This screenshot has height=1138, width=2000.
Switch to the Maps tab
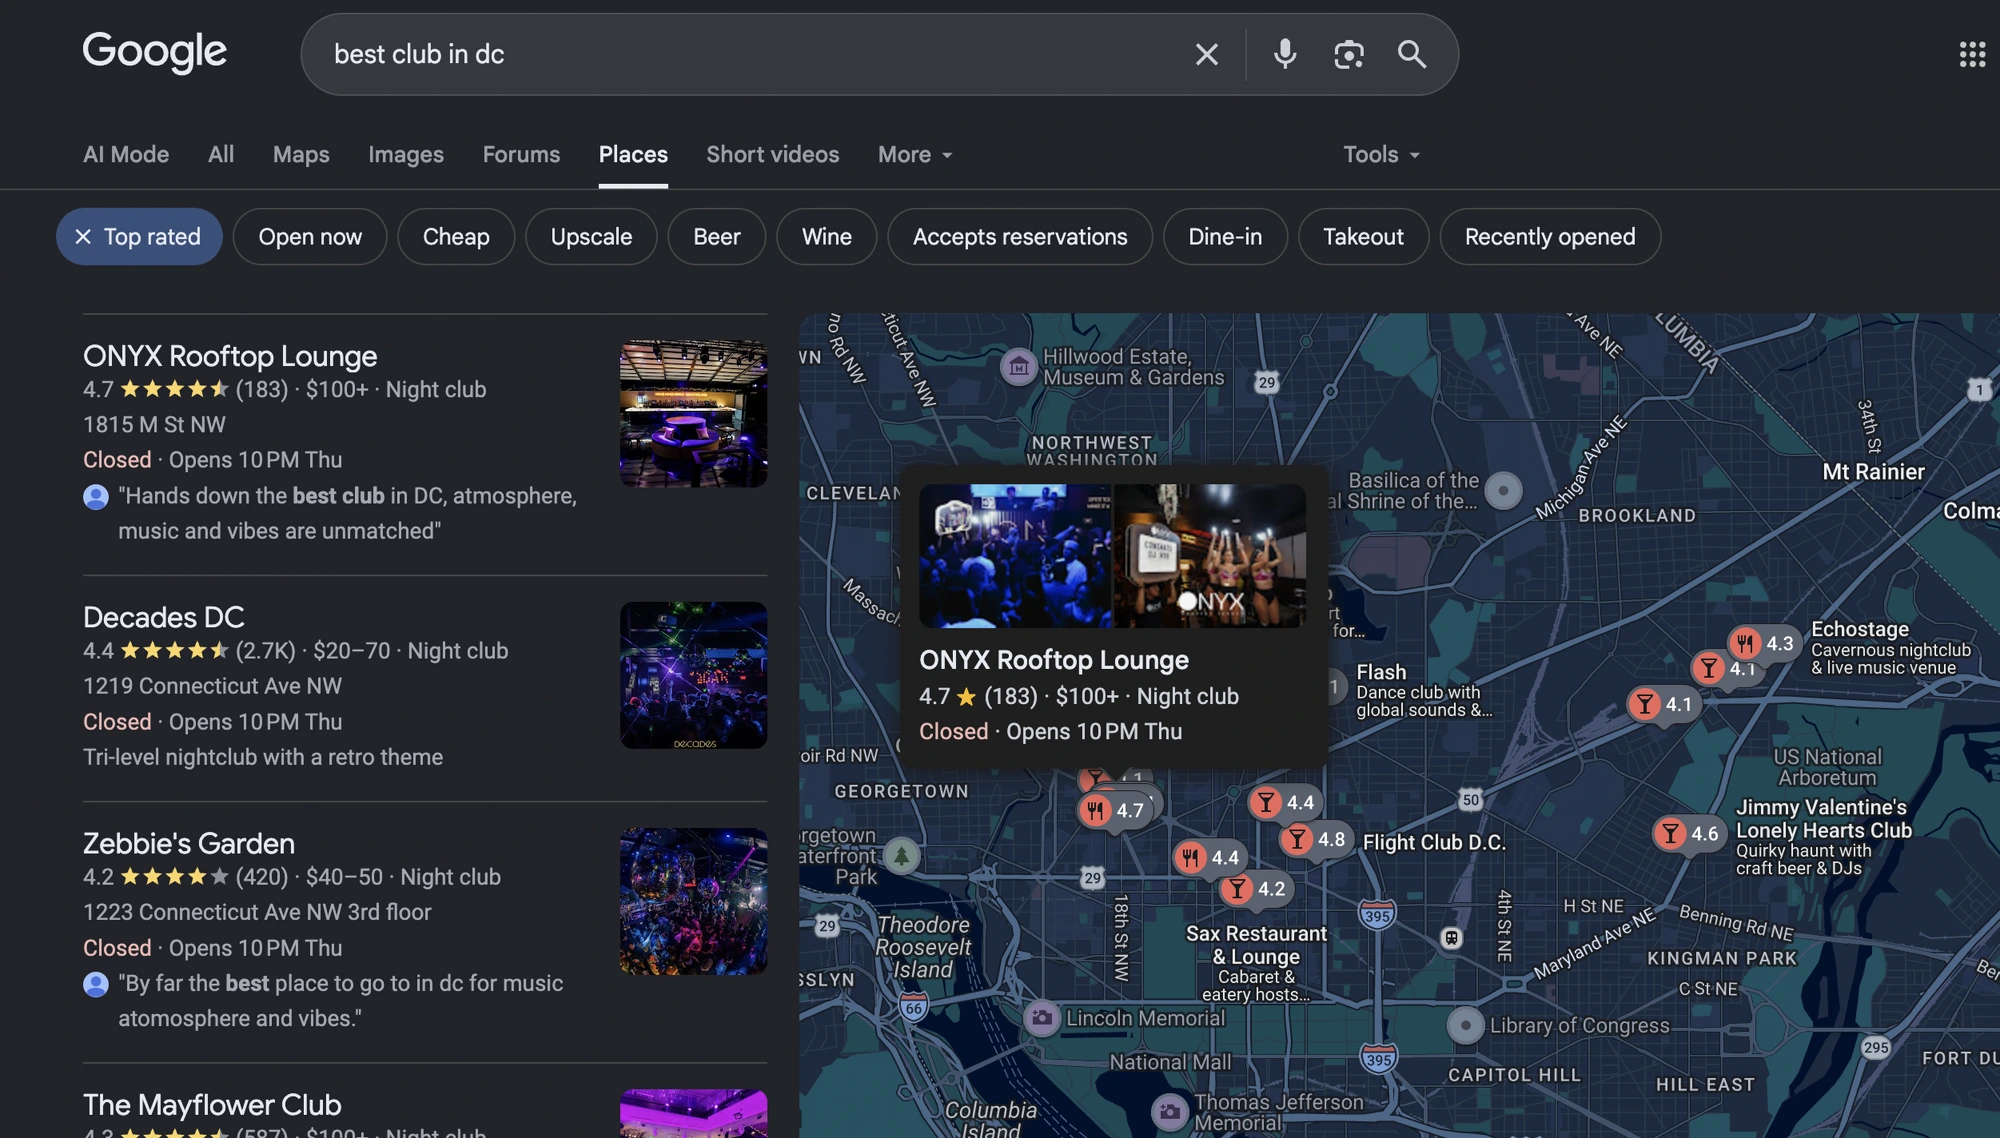pyautogui.click(x=301, y=155)
